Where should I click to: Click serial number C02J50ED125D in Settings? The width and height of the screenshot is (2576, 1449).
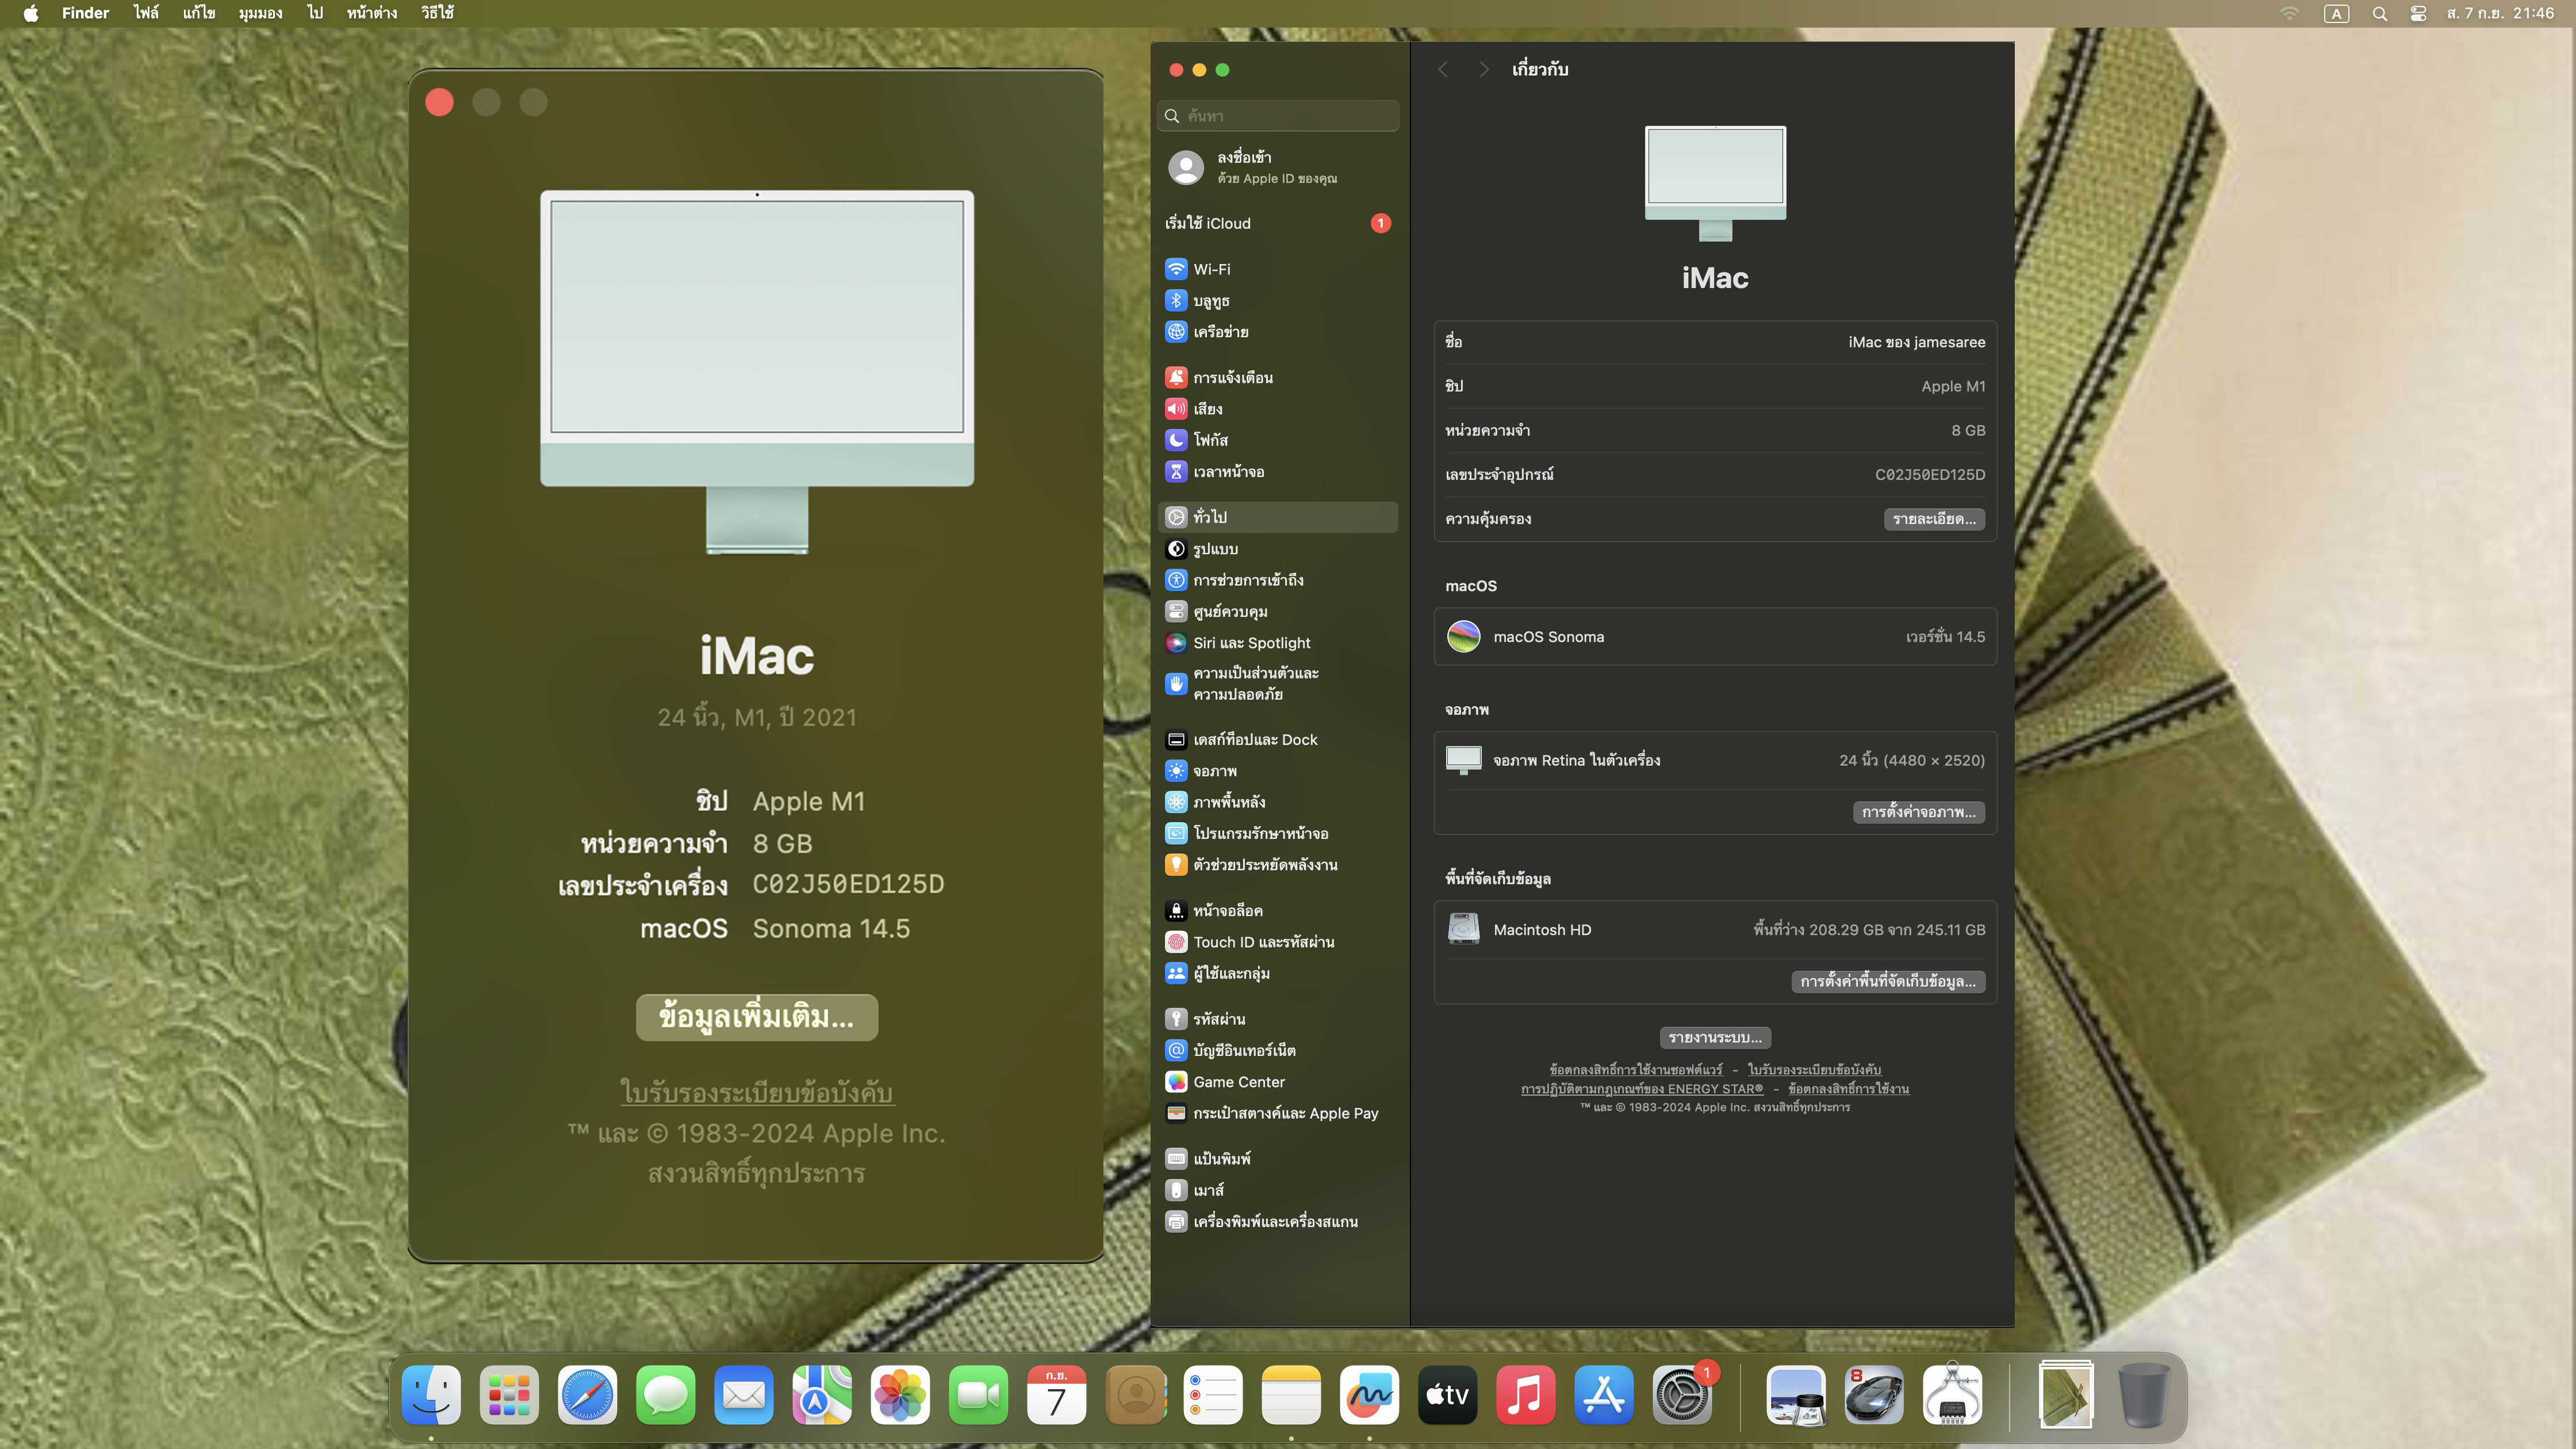(1930, 475)
